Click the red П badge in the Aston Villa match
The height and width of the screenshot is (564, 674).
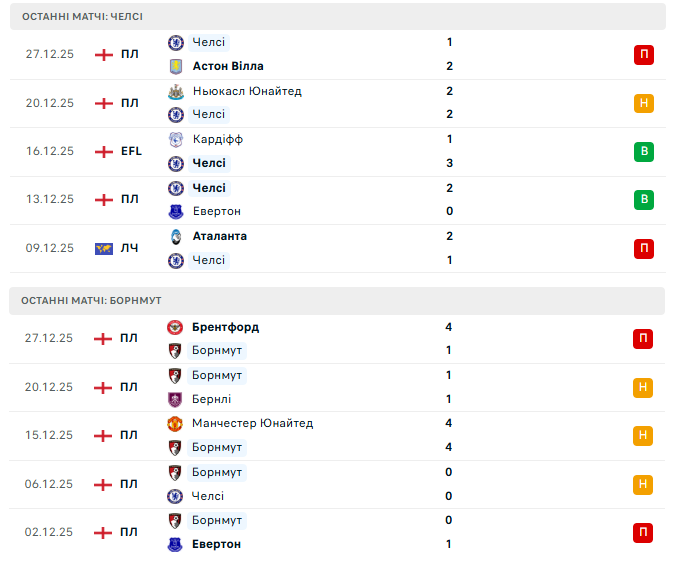(x=643, y=54)
